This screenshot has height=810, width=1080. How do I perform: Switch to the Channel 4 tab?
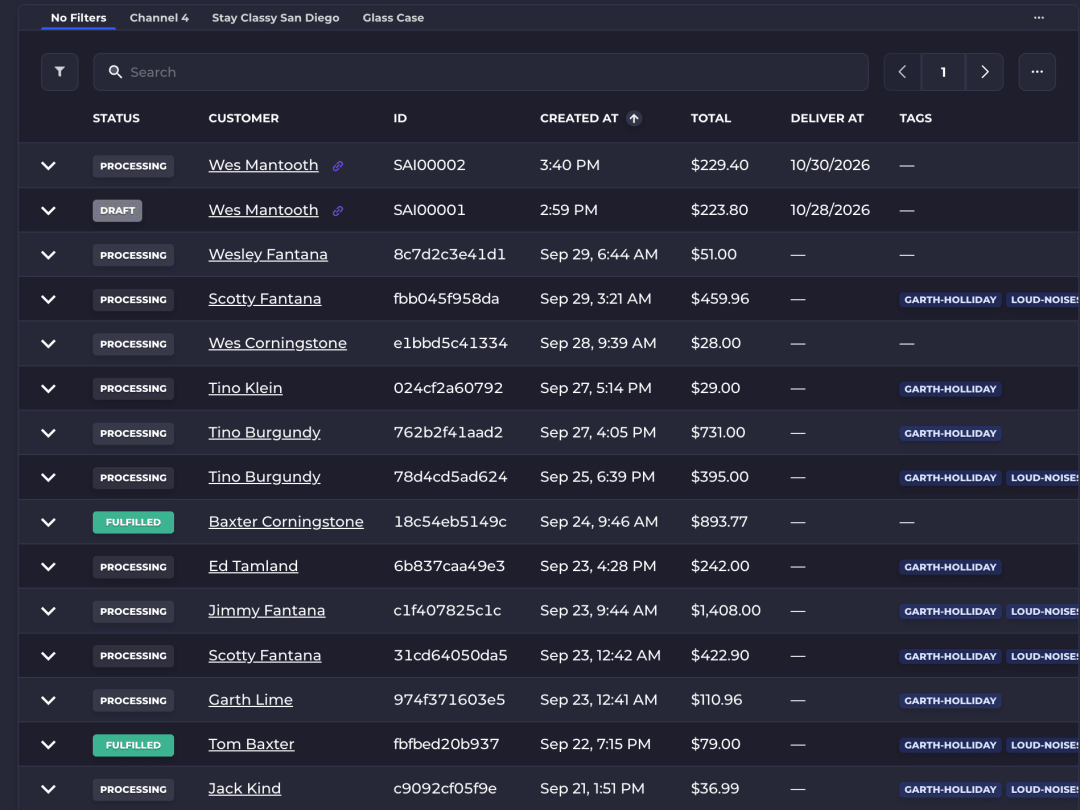click(159, 18)
